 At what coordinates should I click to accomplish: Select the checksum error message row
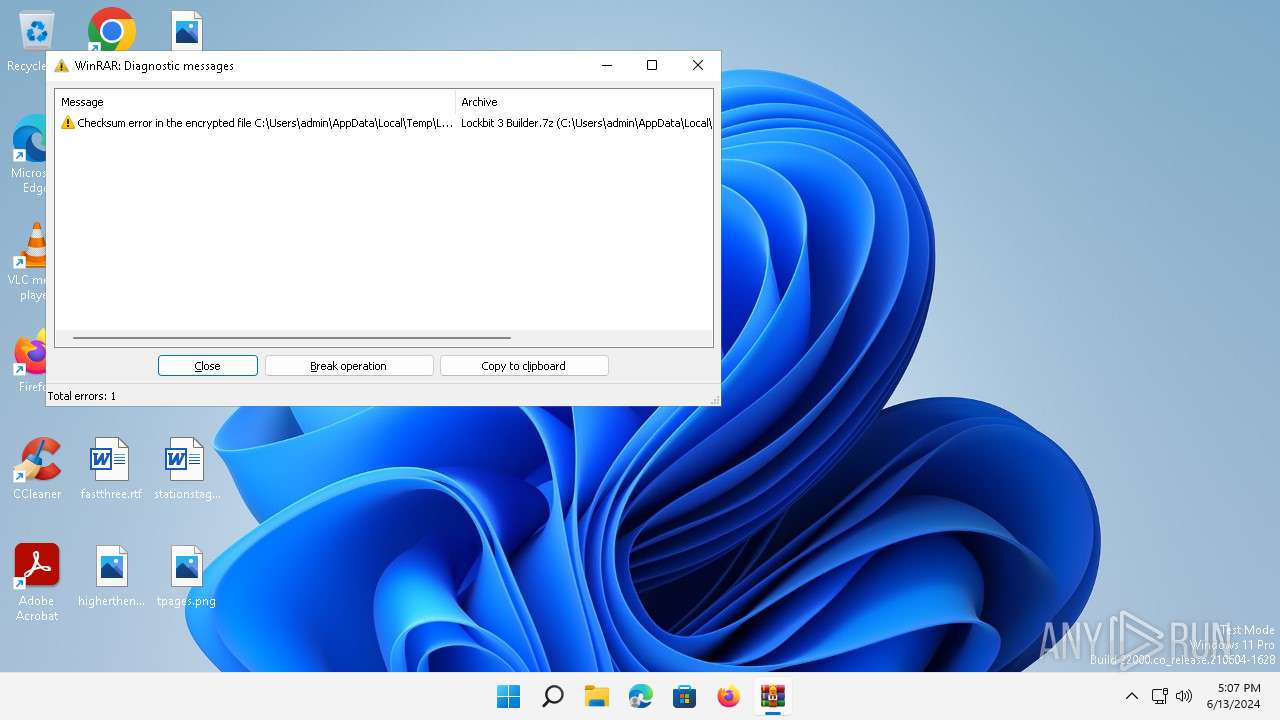(x=384, y=123)
